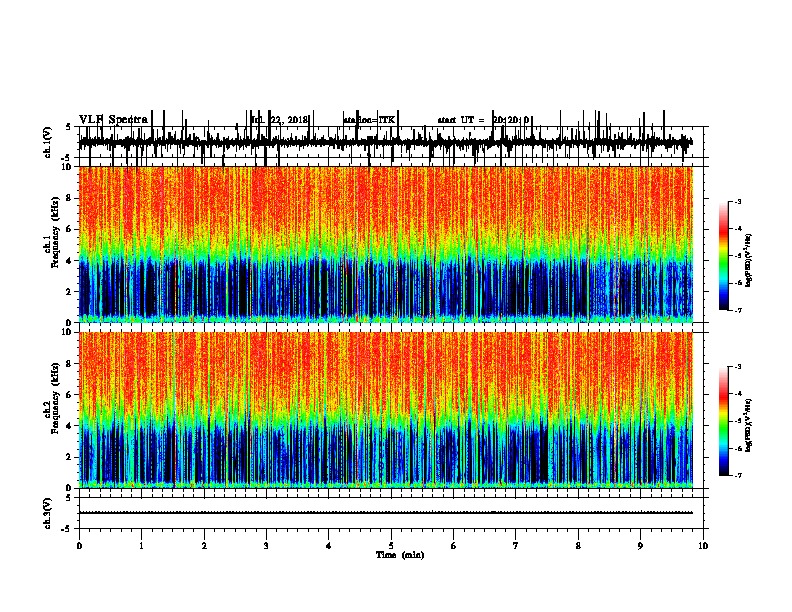
Task: Select the "start UT = 20:20: 0" label
Action: pyautogui.click(x=483, y=120)
